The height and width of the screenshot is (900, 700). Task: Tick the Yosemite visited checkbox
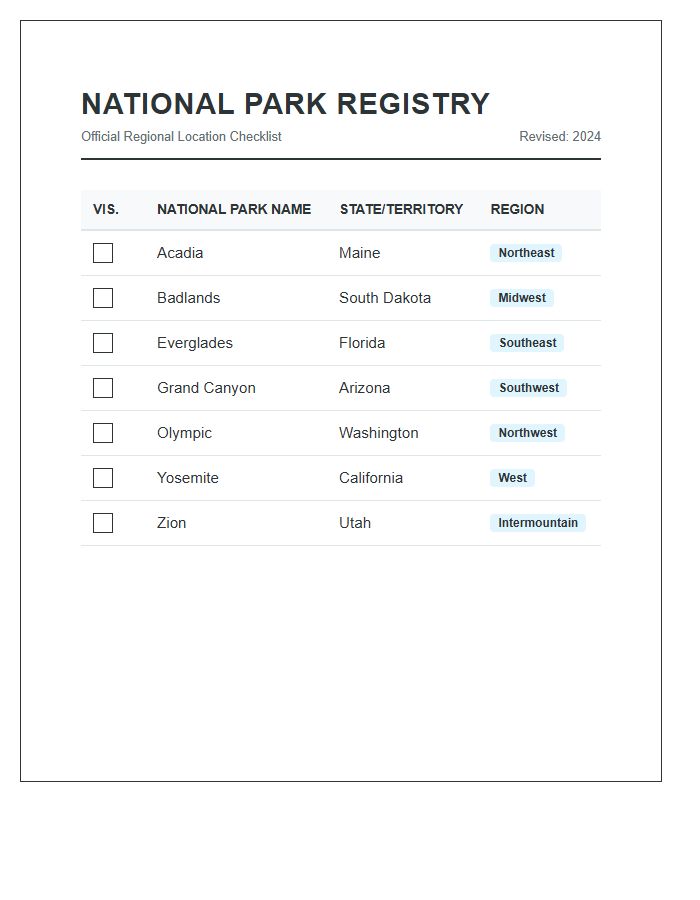pos(103,478)
